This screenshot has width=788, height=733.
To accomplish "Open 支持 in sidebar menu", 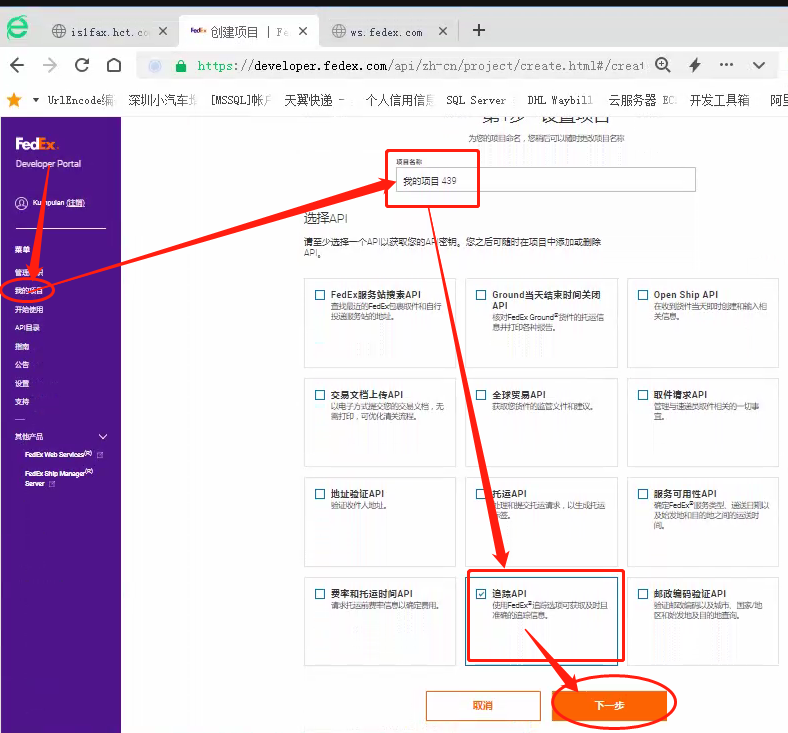I will [x=22, y=401].
